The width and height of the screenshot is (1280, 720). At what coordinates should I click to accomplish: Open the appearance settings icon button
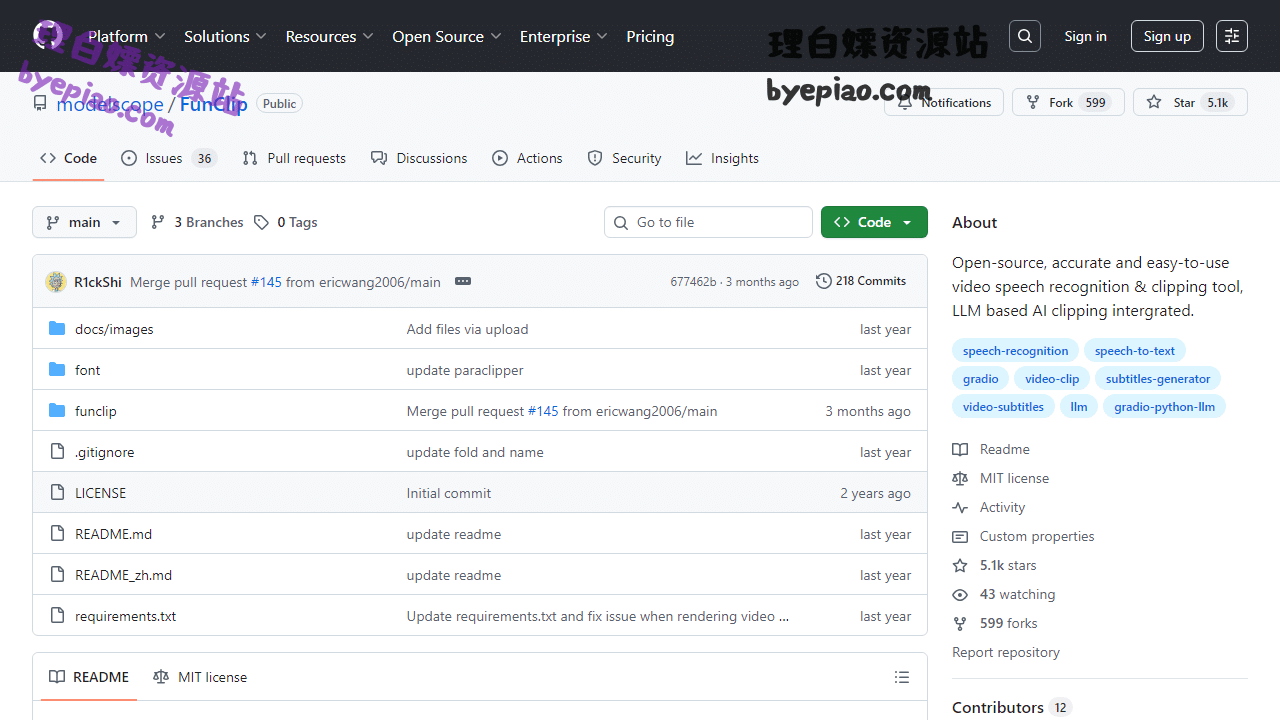click(x=1232, y=36)
